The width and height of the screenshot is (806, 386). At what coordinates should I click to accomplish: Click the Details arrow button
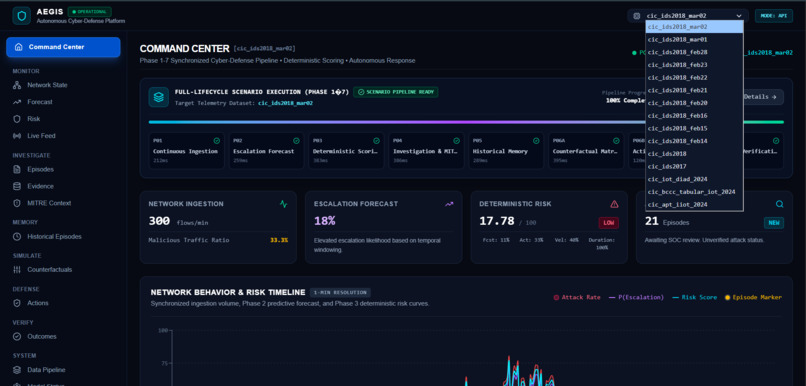763,97
